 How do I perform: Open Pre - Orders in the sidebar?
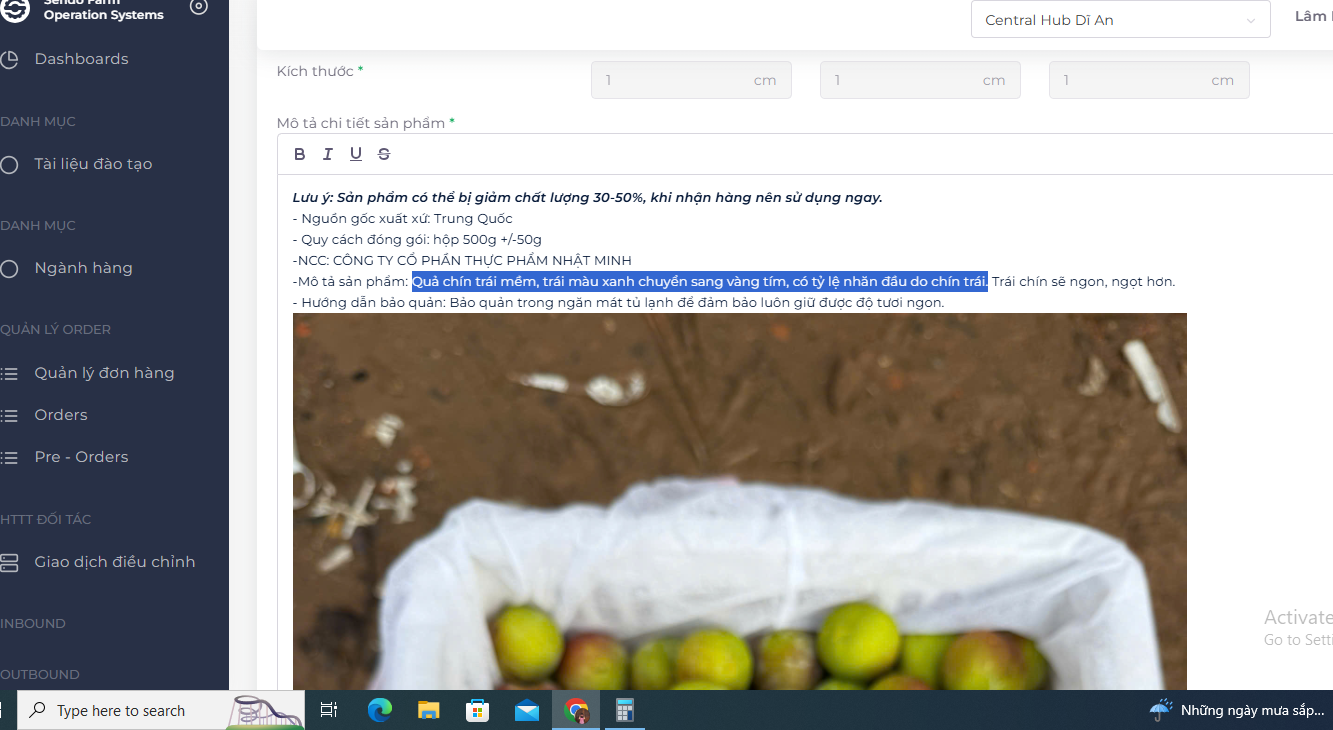click(81, 457)
